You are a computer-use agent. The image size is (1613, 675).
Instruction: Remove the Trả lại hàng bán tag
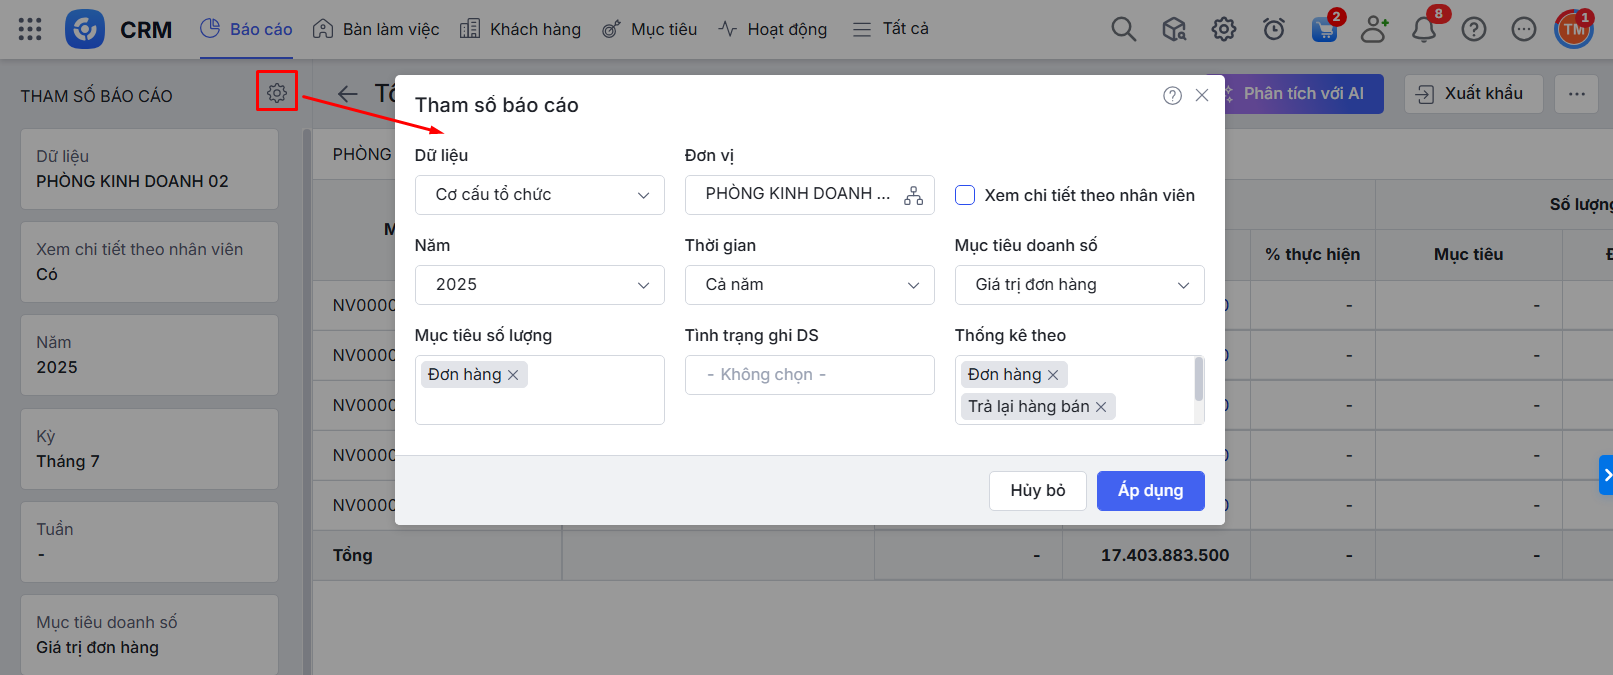1101,407
